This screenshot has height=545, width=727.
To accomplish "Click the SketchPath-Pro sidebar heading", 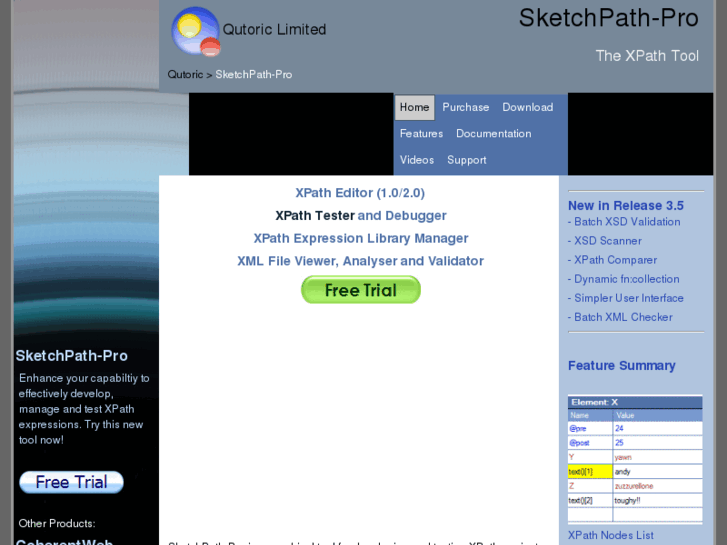I will tap(71, 356).
